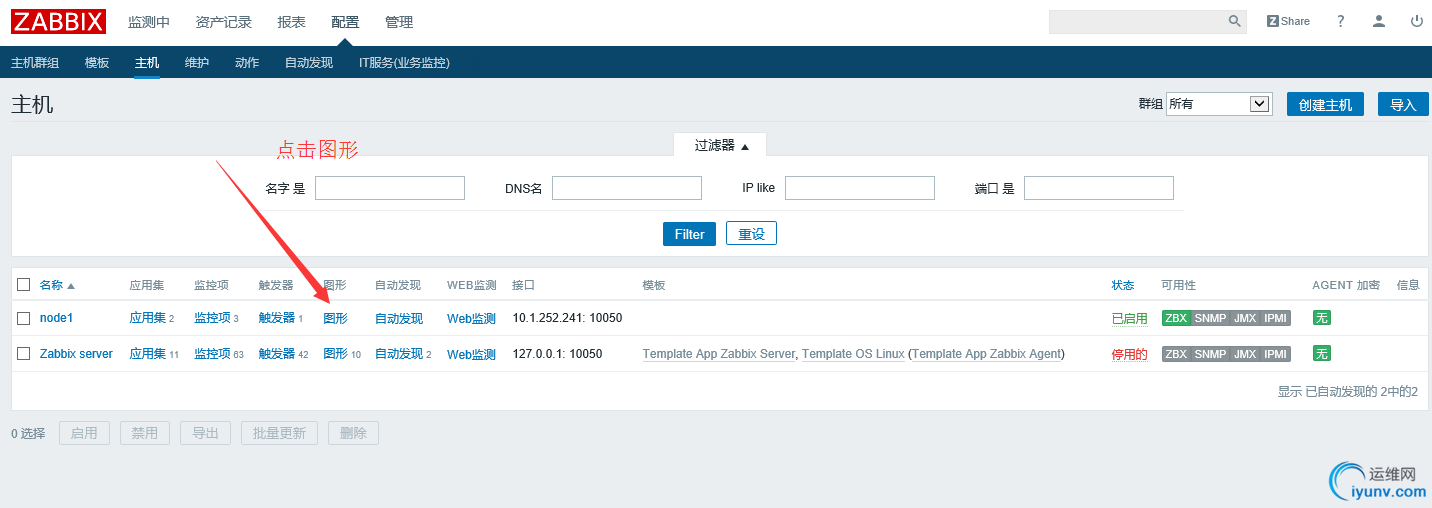Click the 导入 button
This screenshot has width=1432, height=508.
(1403, 104)
